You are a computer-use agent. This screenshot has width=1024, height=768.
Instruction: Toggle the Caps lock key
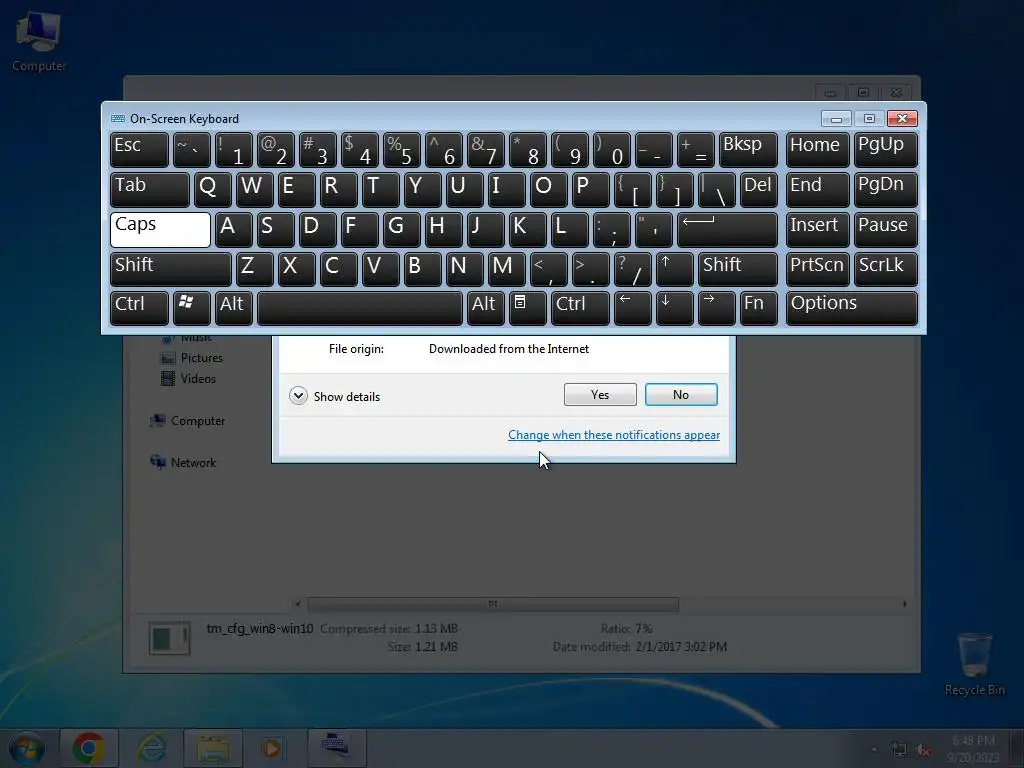pos(161,229)
